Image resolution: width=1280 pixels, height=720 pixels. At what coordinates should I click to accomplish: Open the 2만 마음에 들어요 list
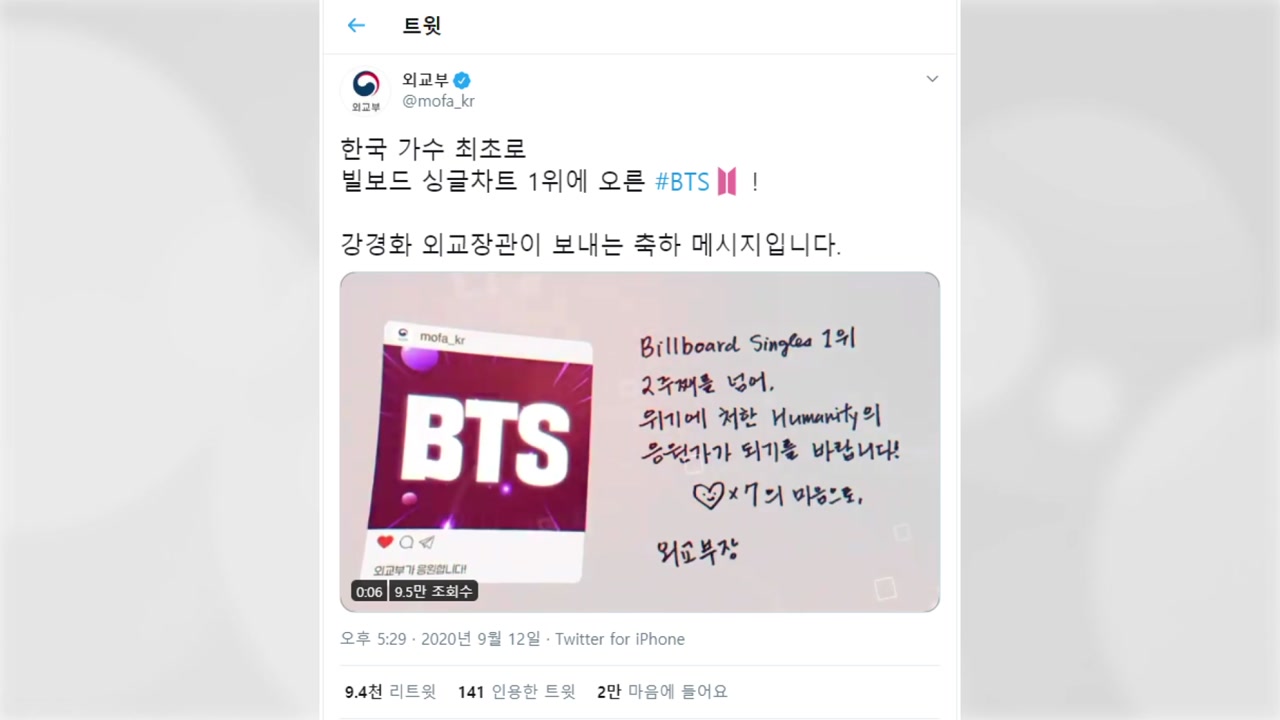tap(662, 691)
